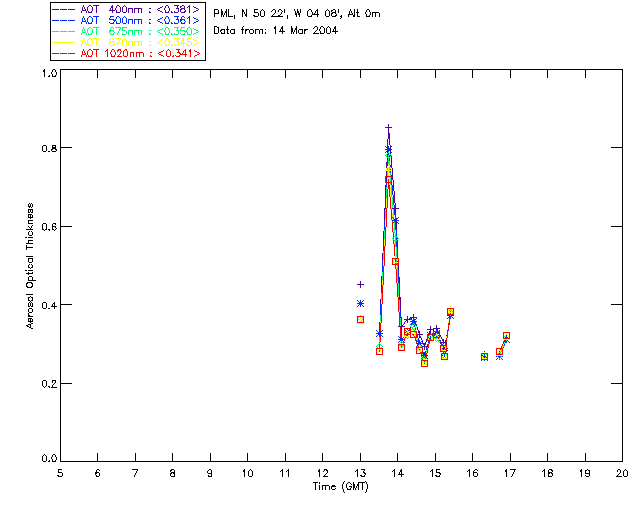Click the y-axis tick label 0.2

coord(49,384)
